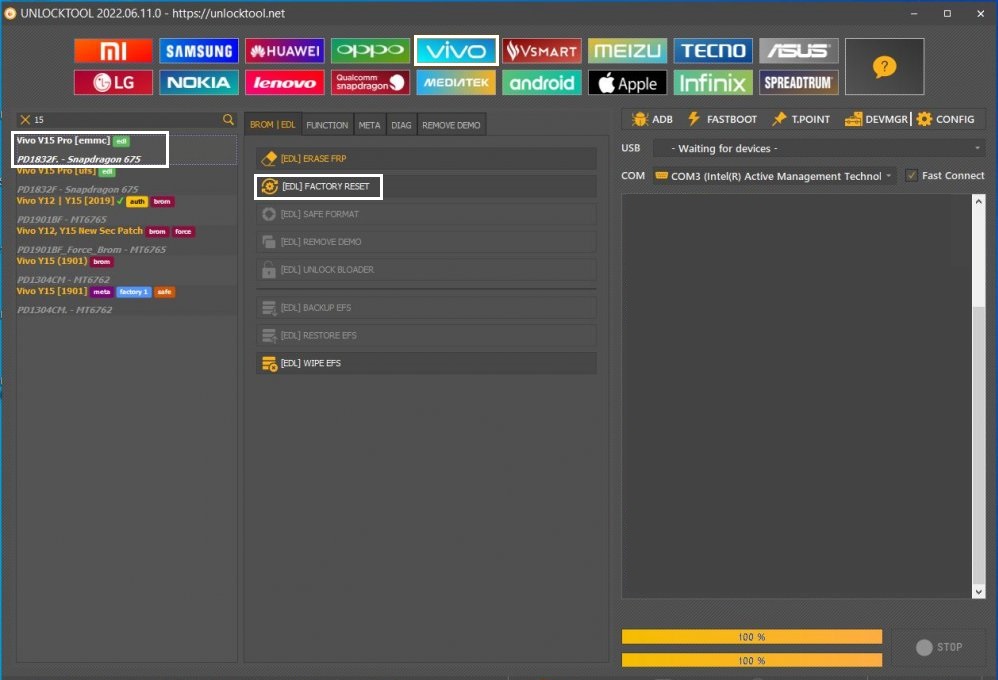Open the META tab
998x680 pixels.
pyautogui.click(x=369, y=125)
